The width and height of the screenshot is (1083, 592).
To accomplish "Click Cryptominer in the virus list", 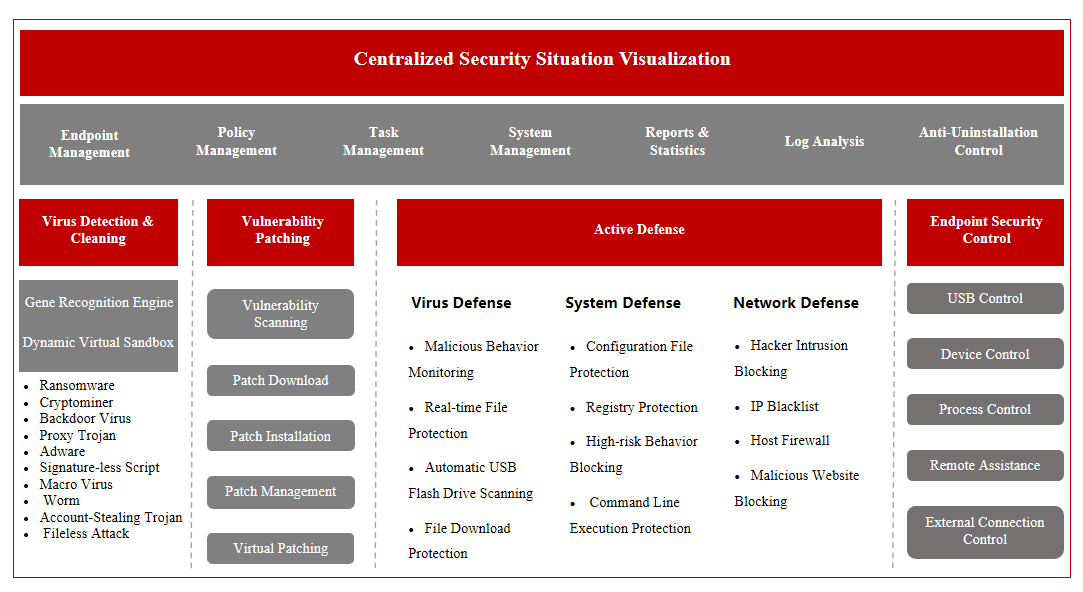I will click(x=76, y=402).
